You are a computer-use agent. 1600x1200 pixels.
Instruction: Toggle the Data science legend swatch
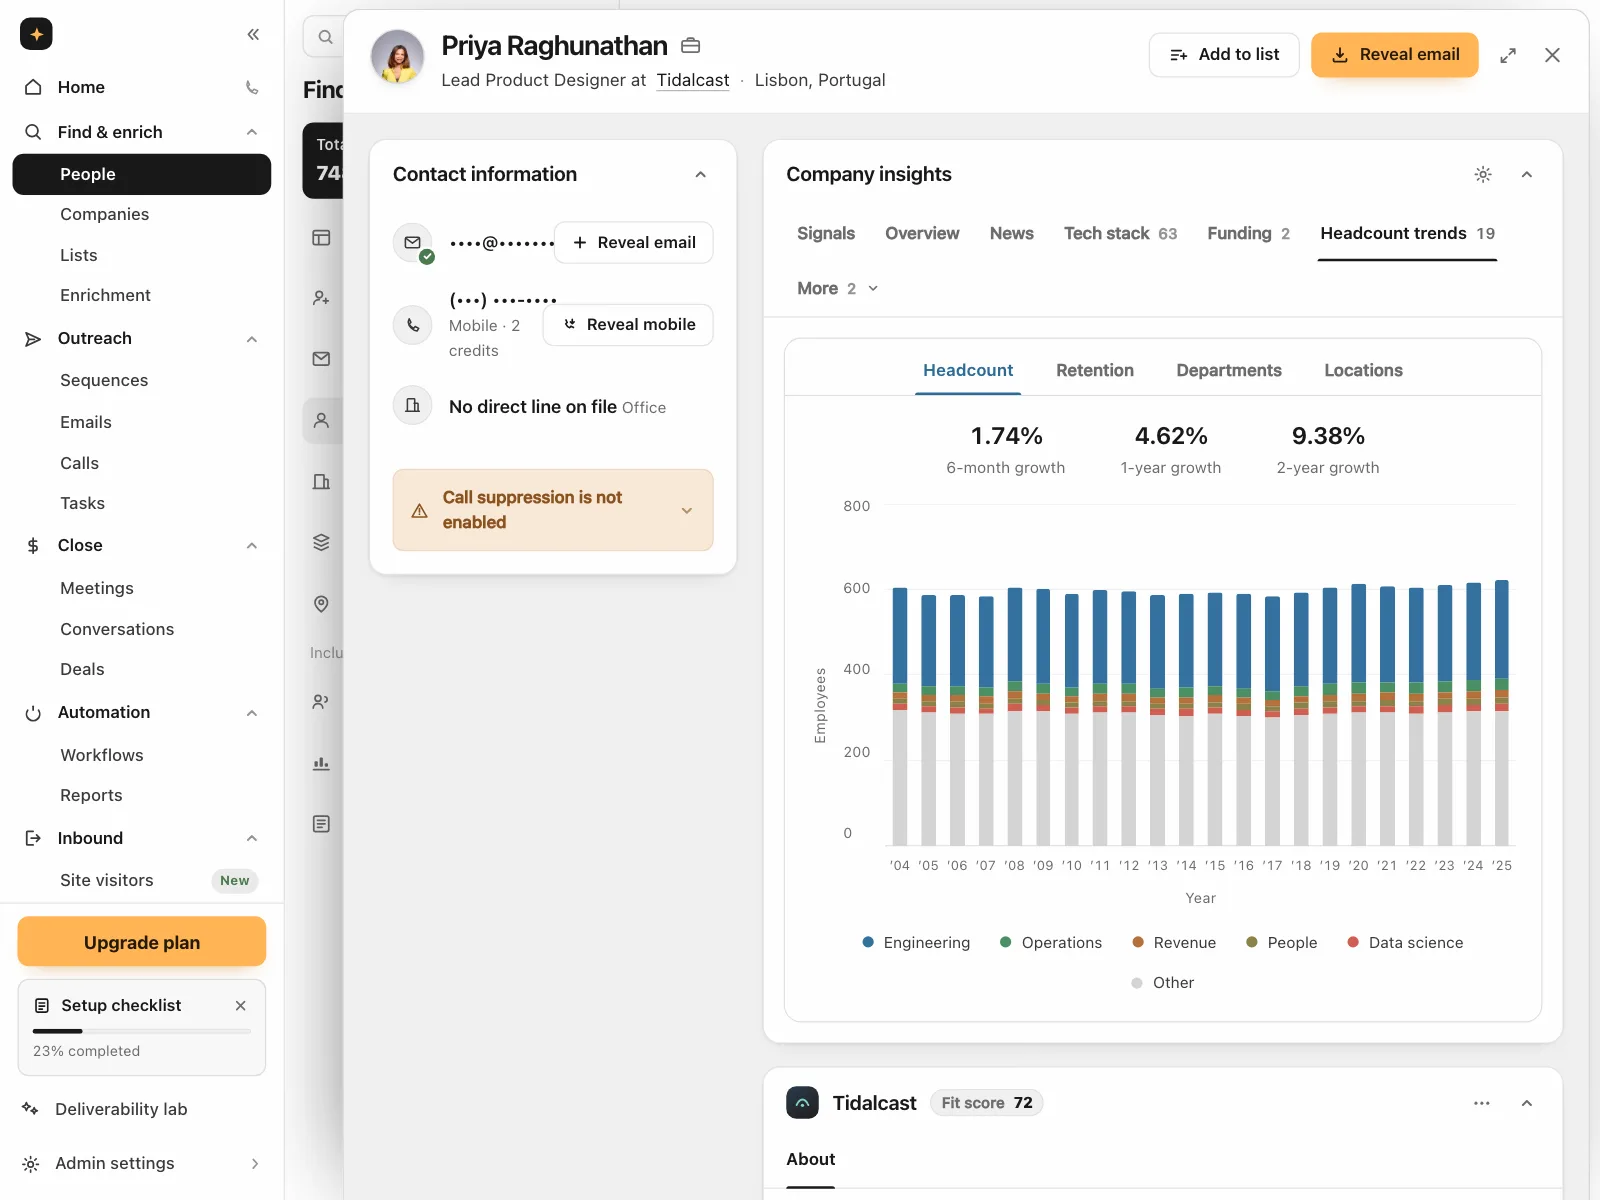point(1353,942)
